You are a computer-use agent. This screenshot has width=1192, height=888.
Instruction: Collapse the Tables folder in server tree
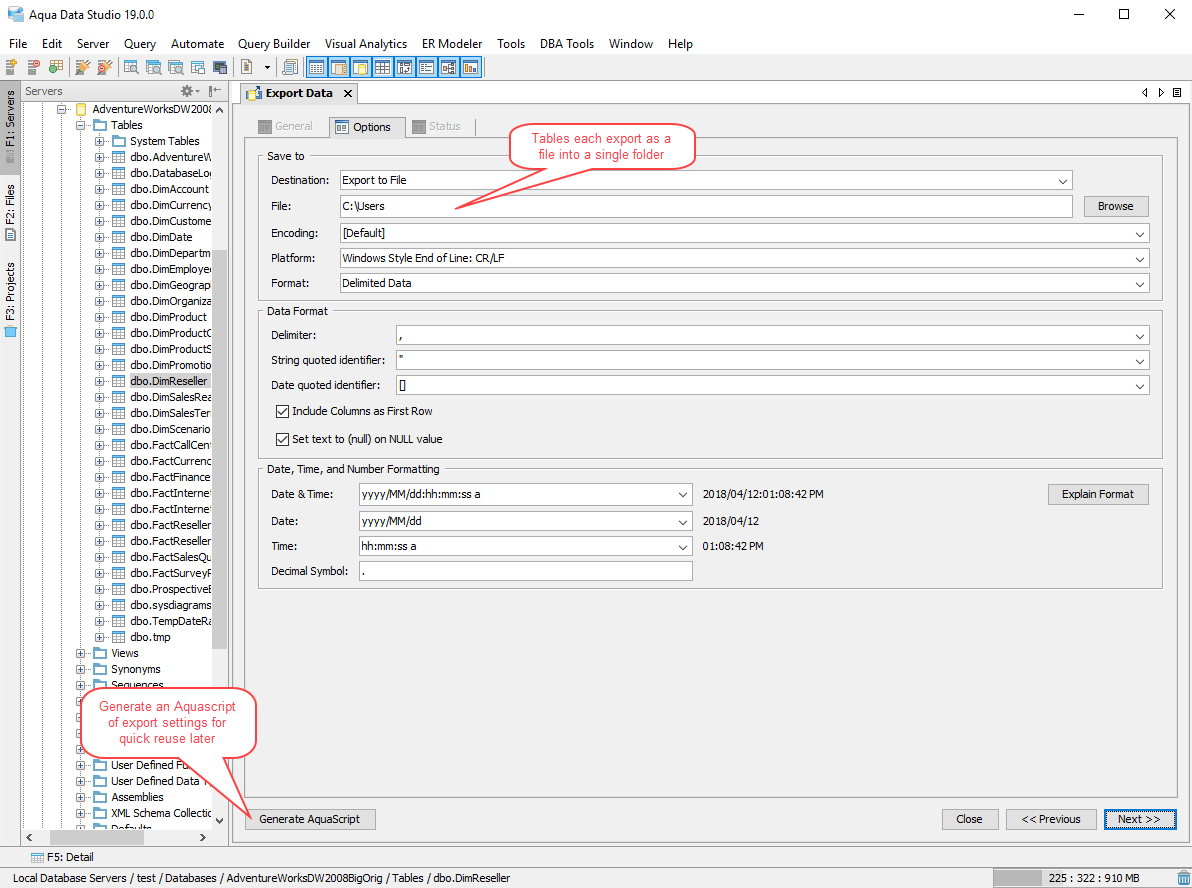tap(81, 125)
